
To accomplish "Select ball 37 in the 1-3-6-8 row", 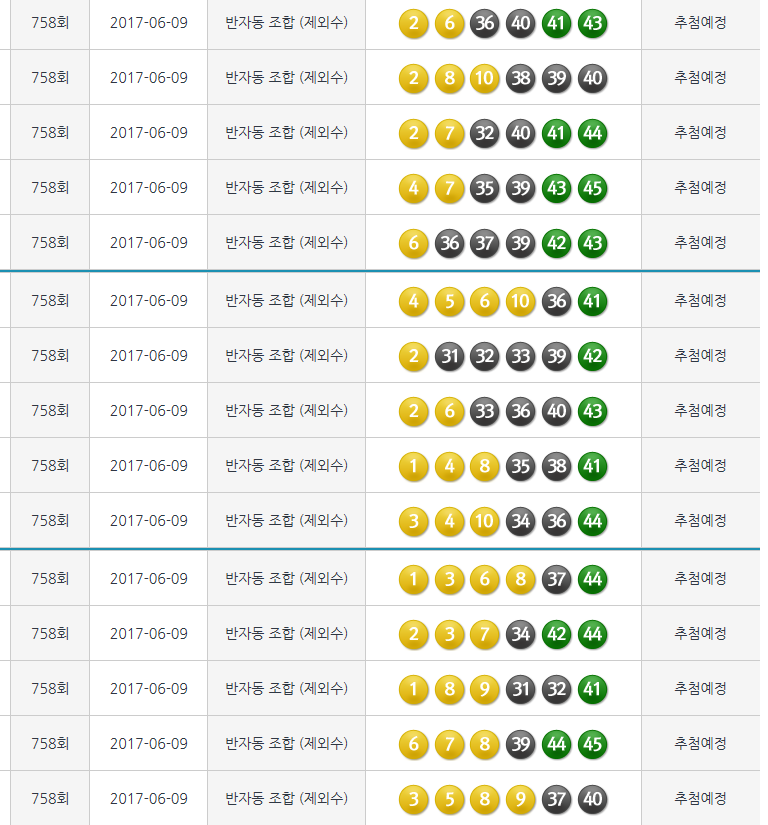I will click(557, 579).
